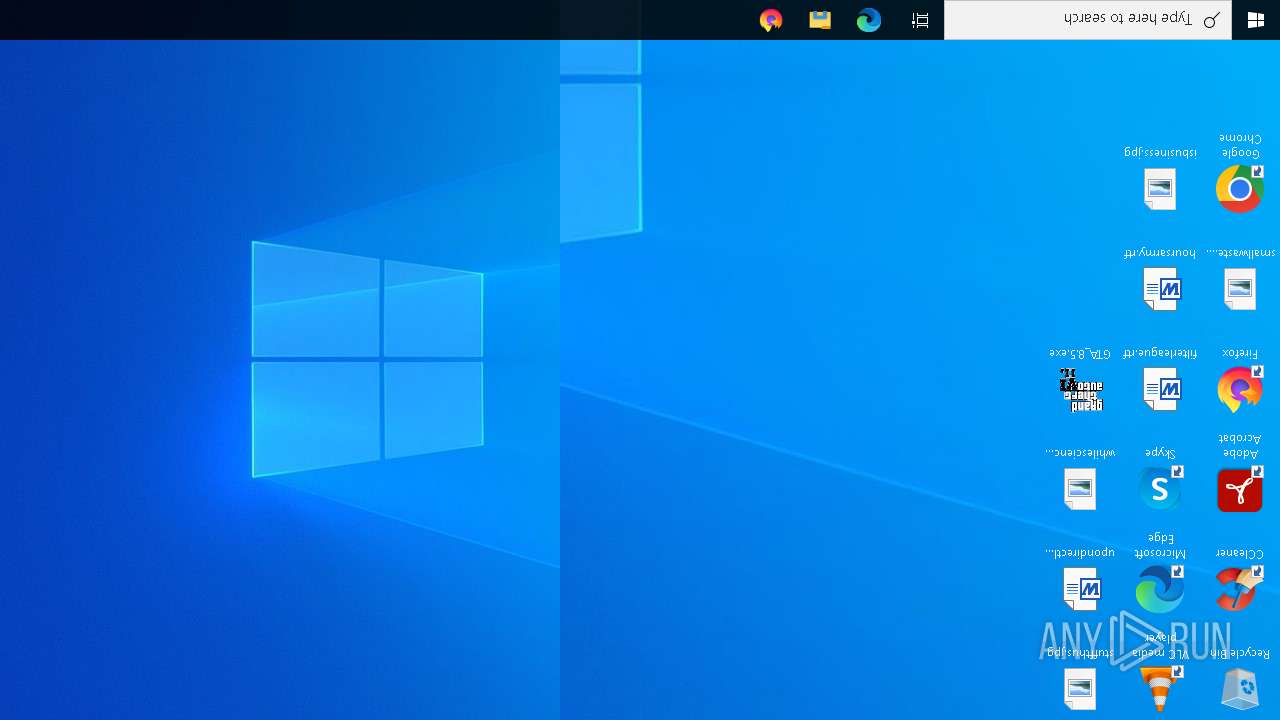Open the Recycle Bin icon
1280x720 pixels.
click(1240, 688)
